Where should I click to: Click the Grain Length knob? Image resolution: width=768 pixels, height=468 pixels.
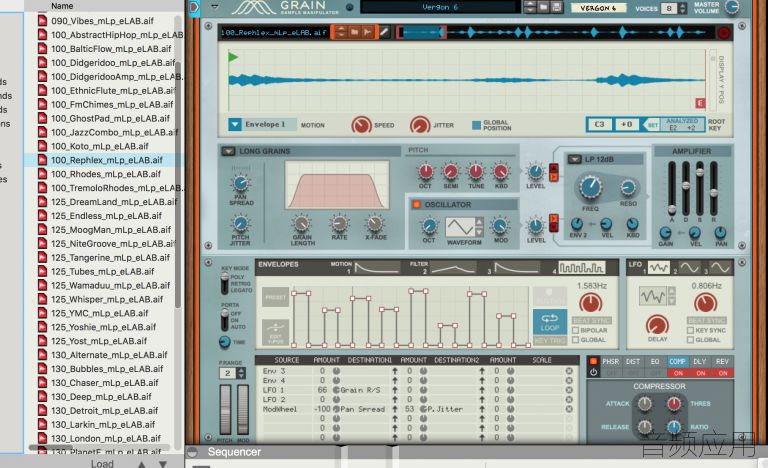(x=302, y=224)
